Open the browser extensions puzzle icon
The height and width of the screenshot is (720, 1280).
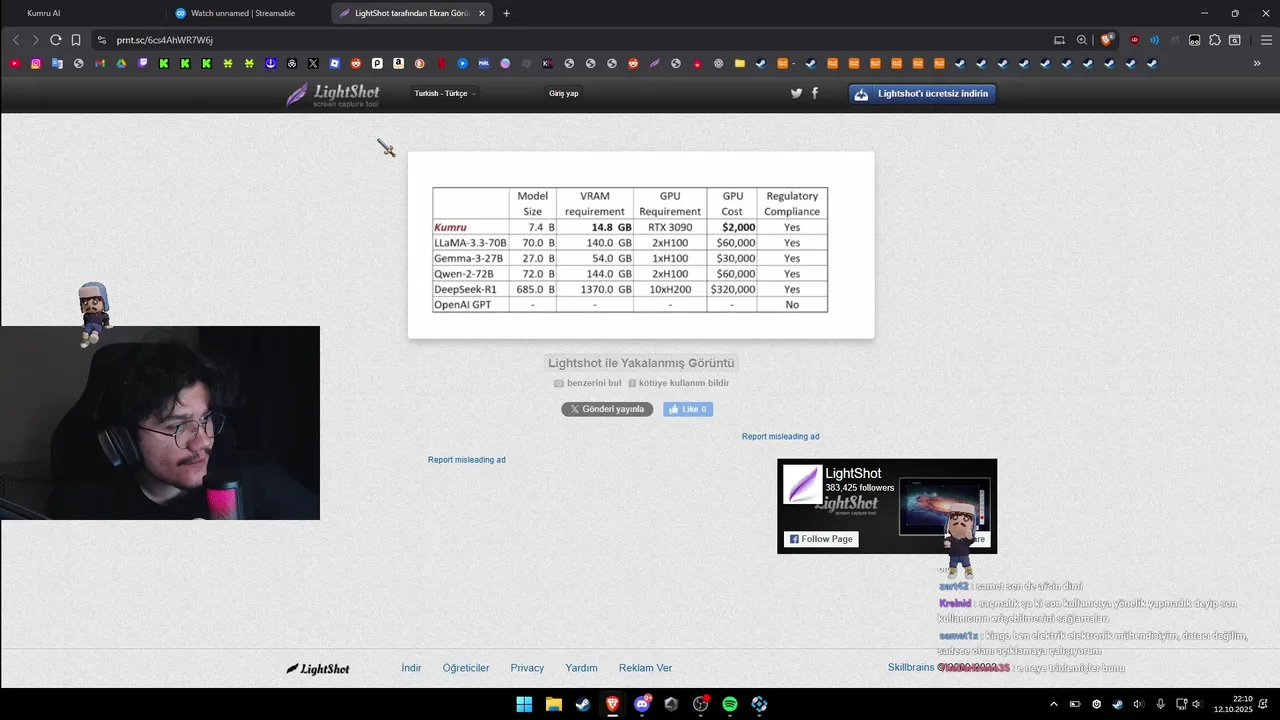pyautogui.click(x=1215, y=40)
